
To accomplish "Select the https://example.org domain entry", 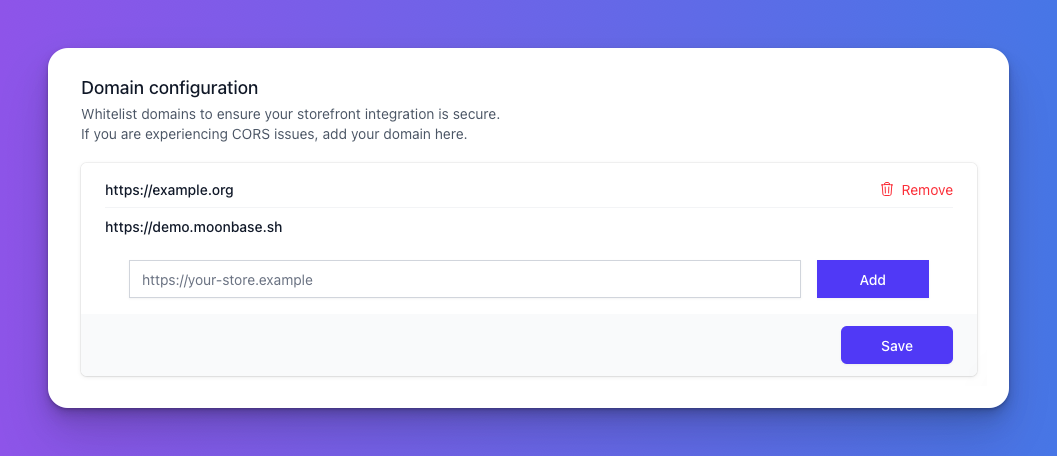I will (169, 190).
